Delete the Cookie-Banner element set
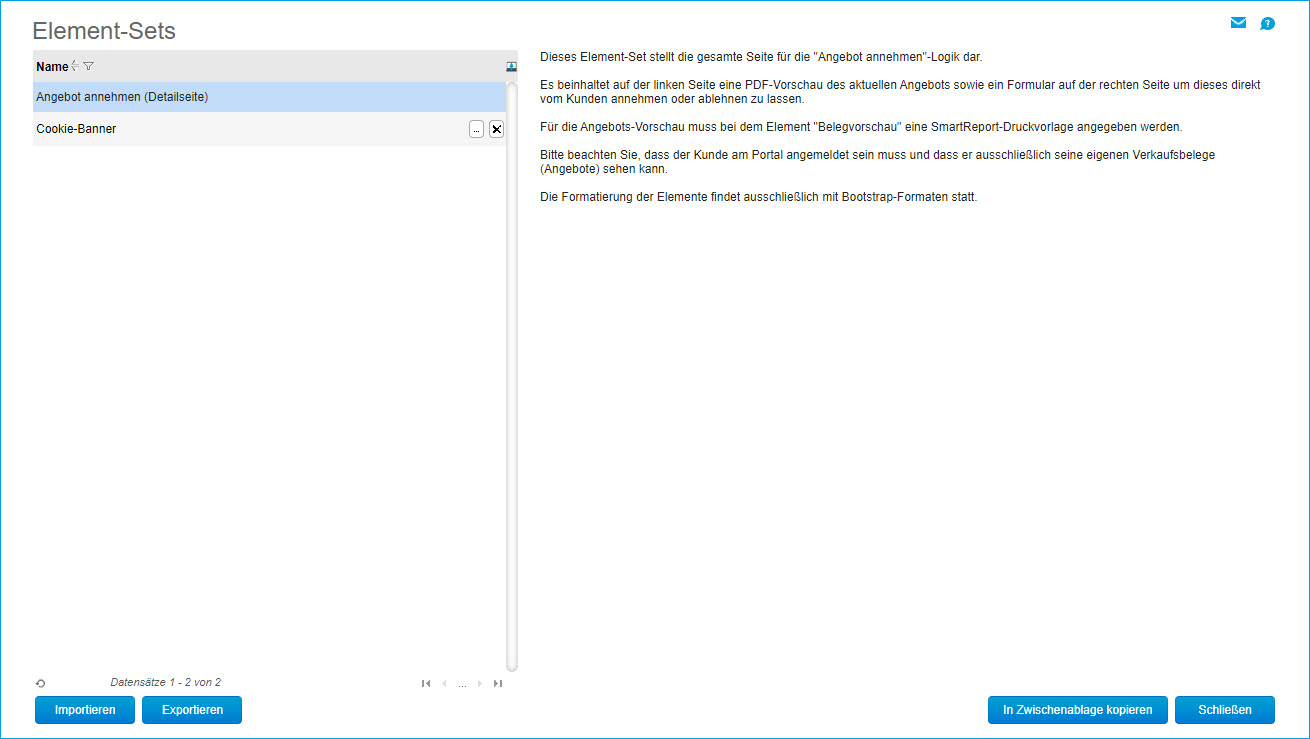 coord(496,129)
